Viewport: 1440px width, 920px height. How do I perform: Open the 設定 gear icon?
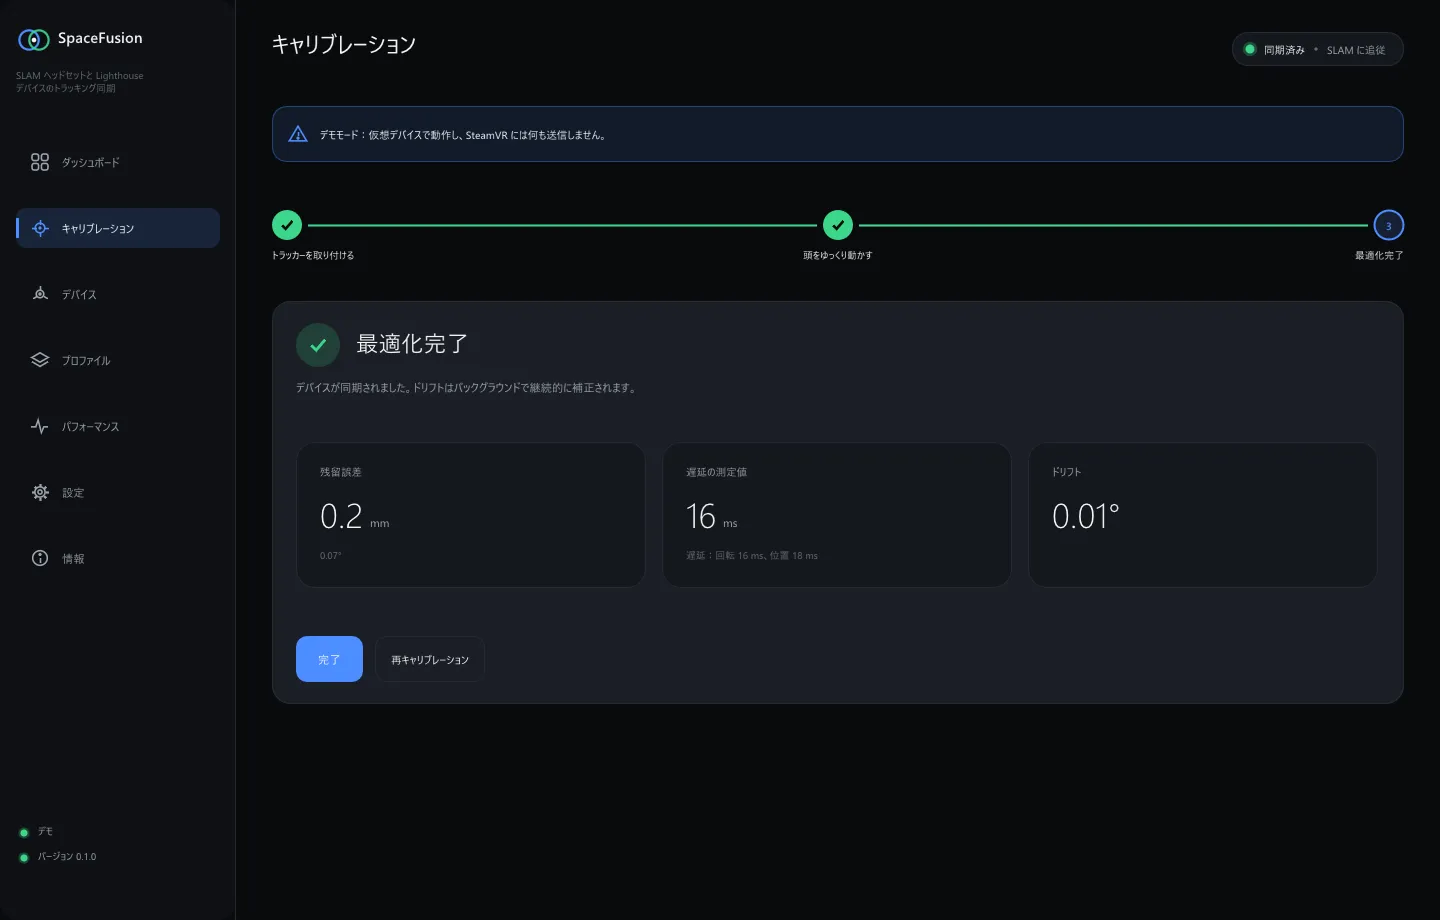pos(40,492)
